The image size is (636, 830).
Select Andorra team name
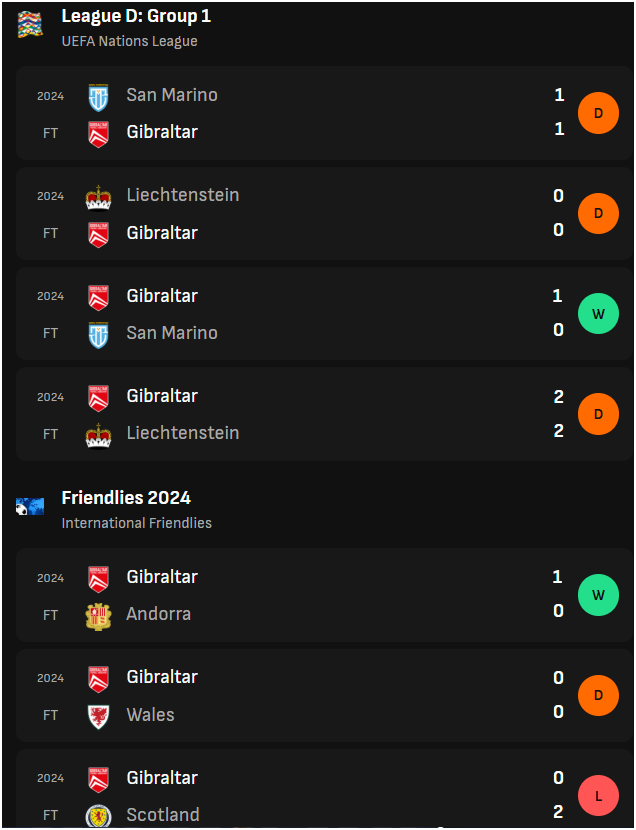tap(159, 614)
